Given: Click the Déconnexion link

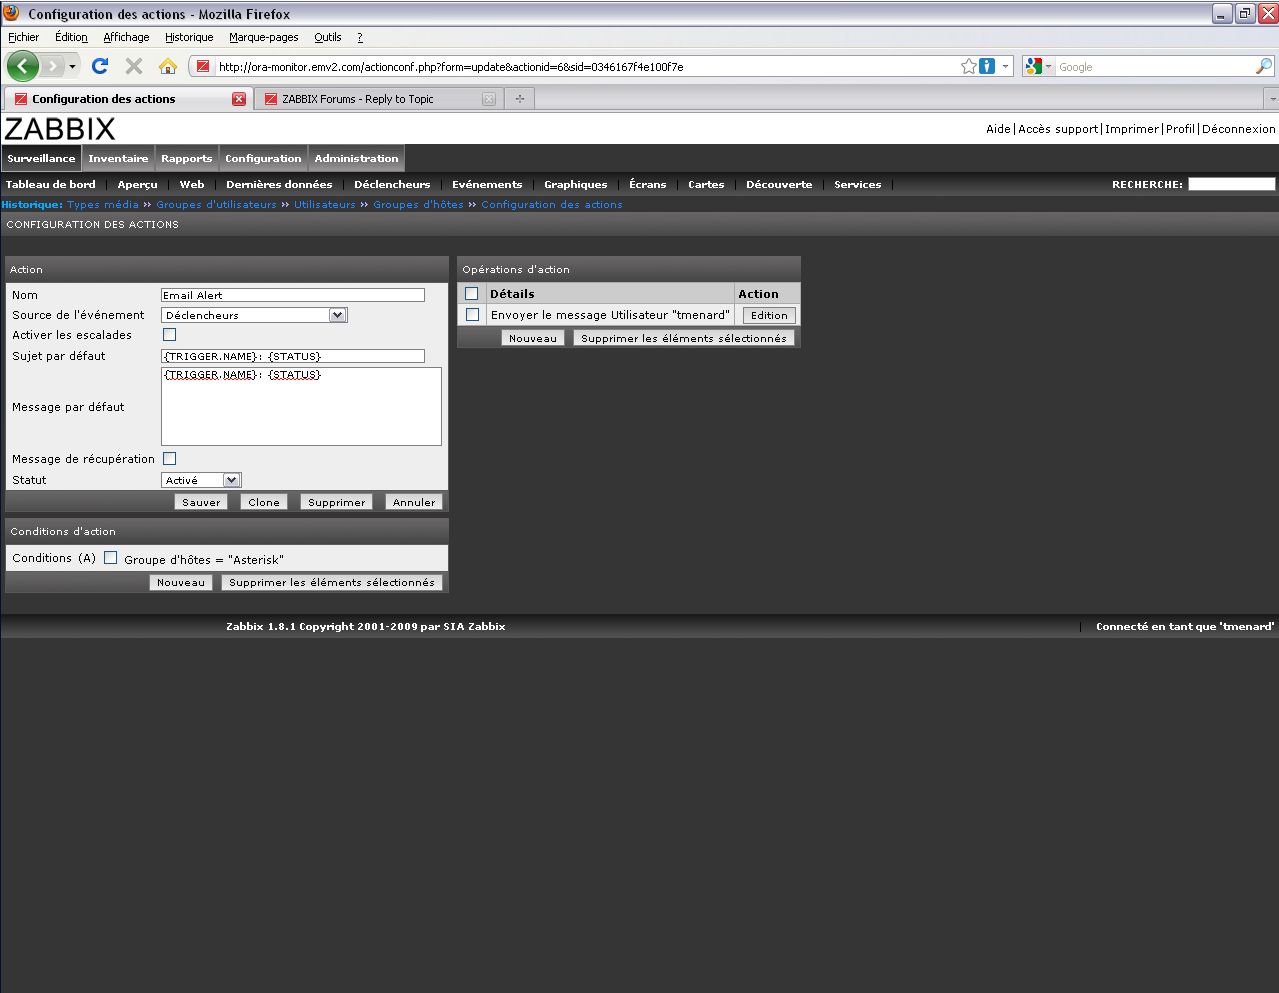Looking at the screenshot, I should click(1239, 129).
